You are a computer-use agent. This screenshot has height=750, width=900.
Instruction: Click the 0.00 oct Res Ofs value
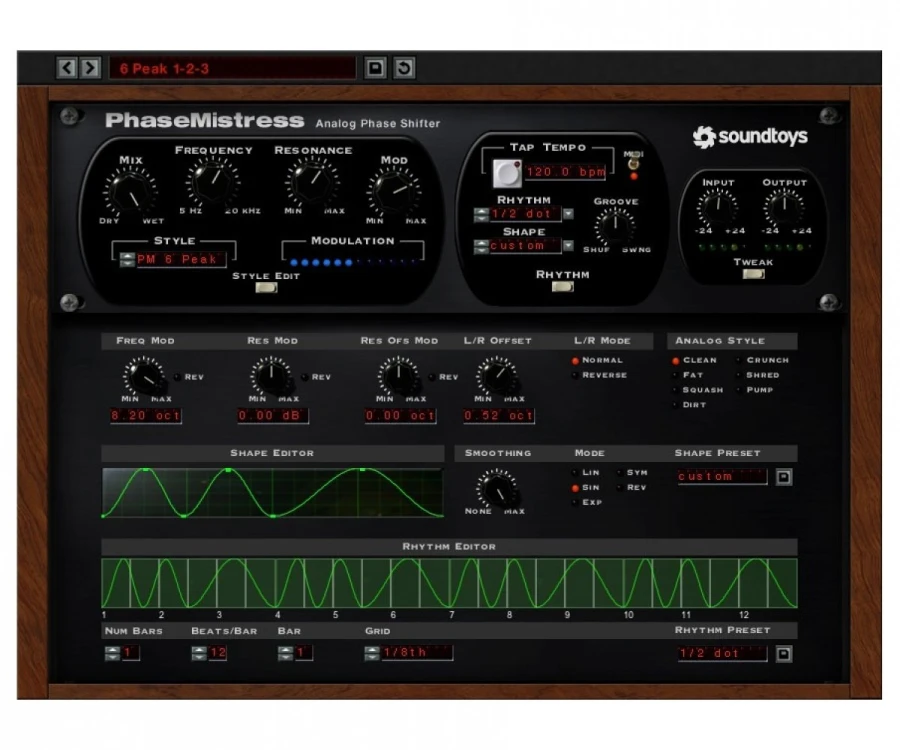pyautogui.click(x=400, y=415)
